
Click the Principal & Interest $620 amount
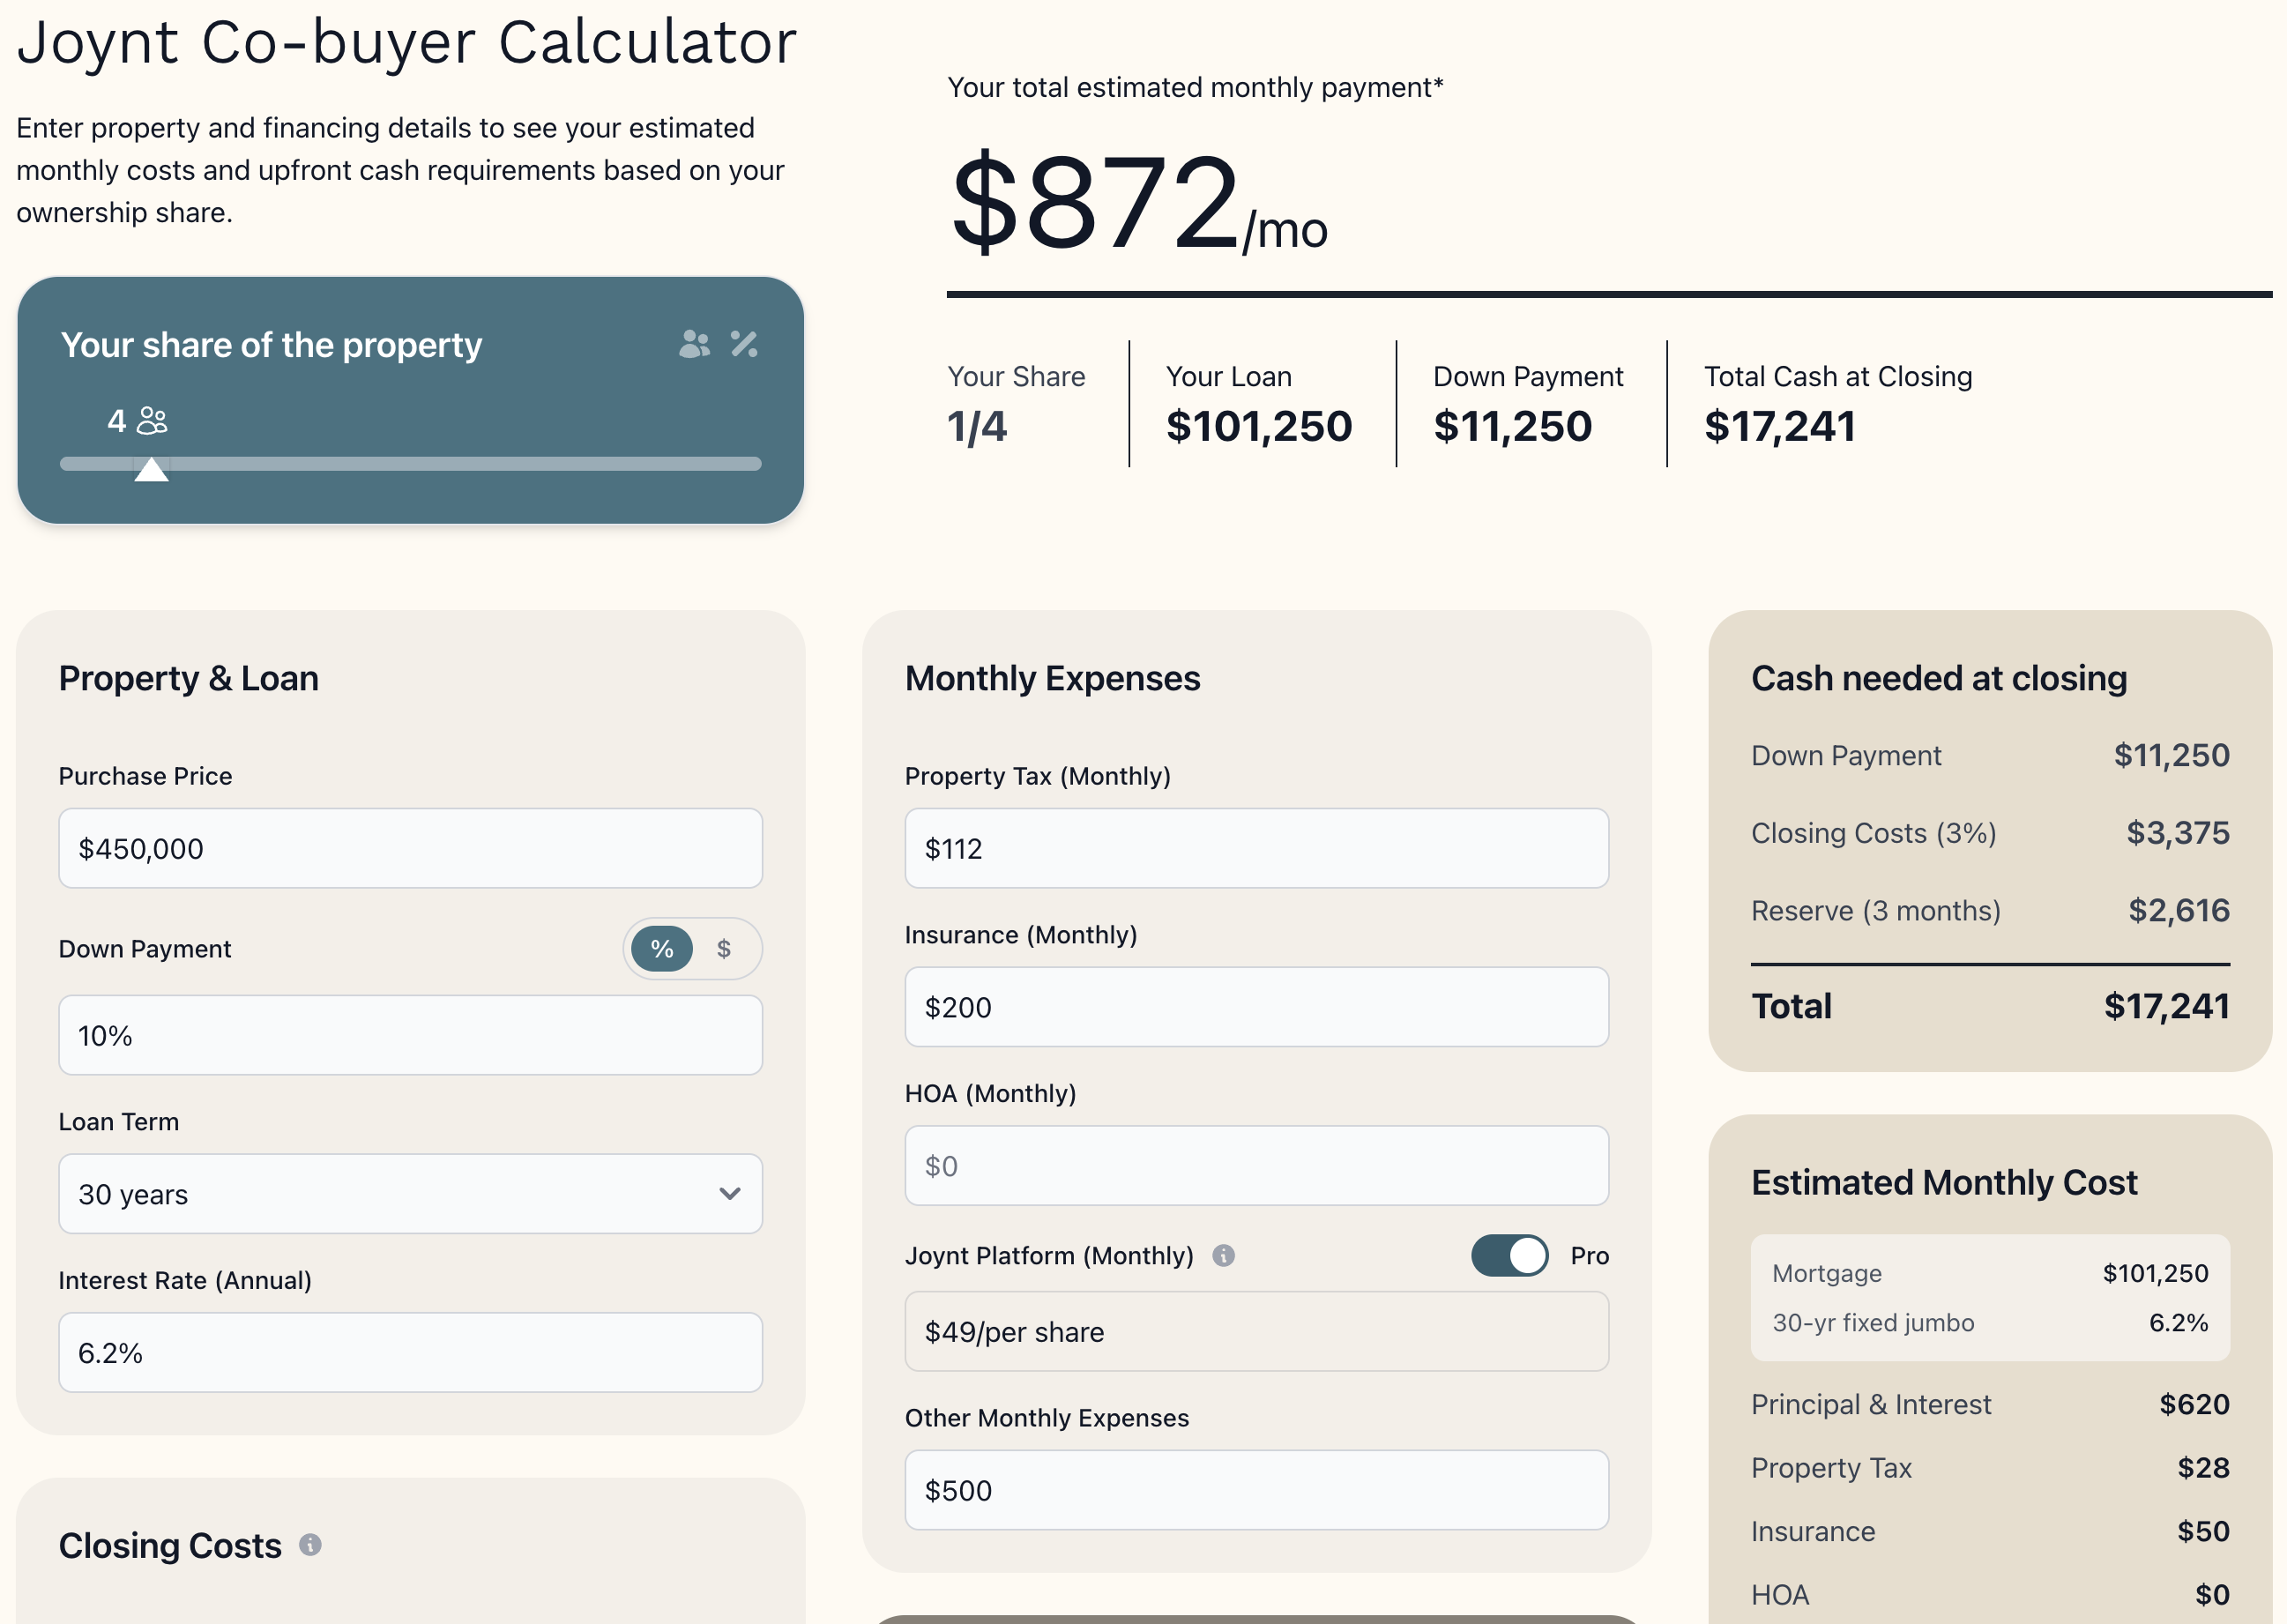[x=2194, y=1405]
